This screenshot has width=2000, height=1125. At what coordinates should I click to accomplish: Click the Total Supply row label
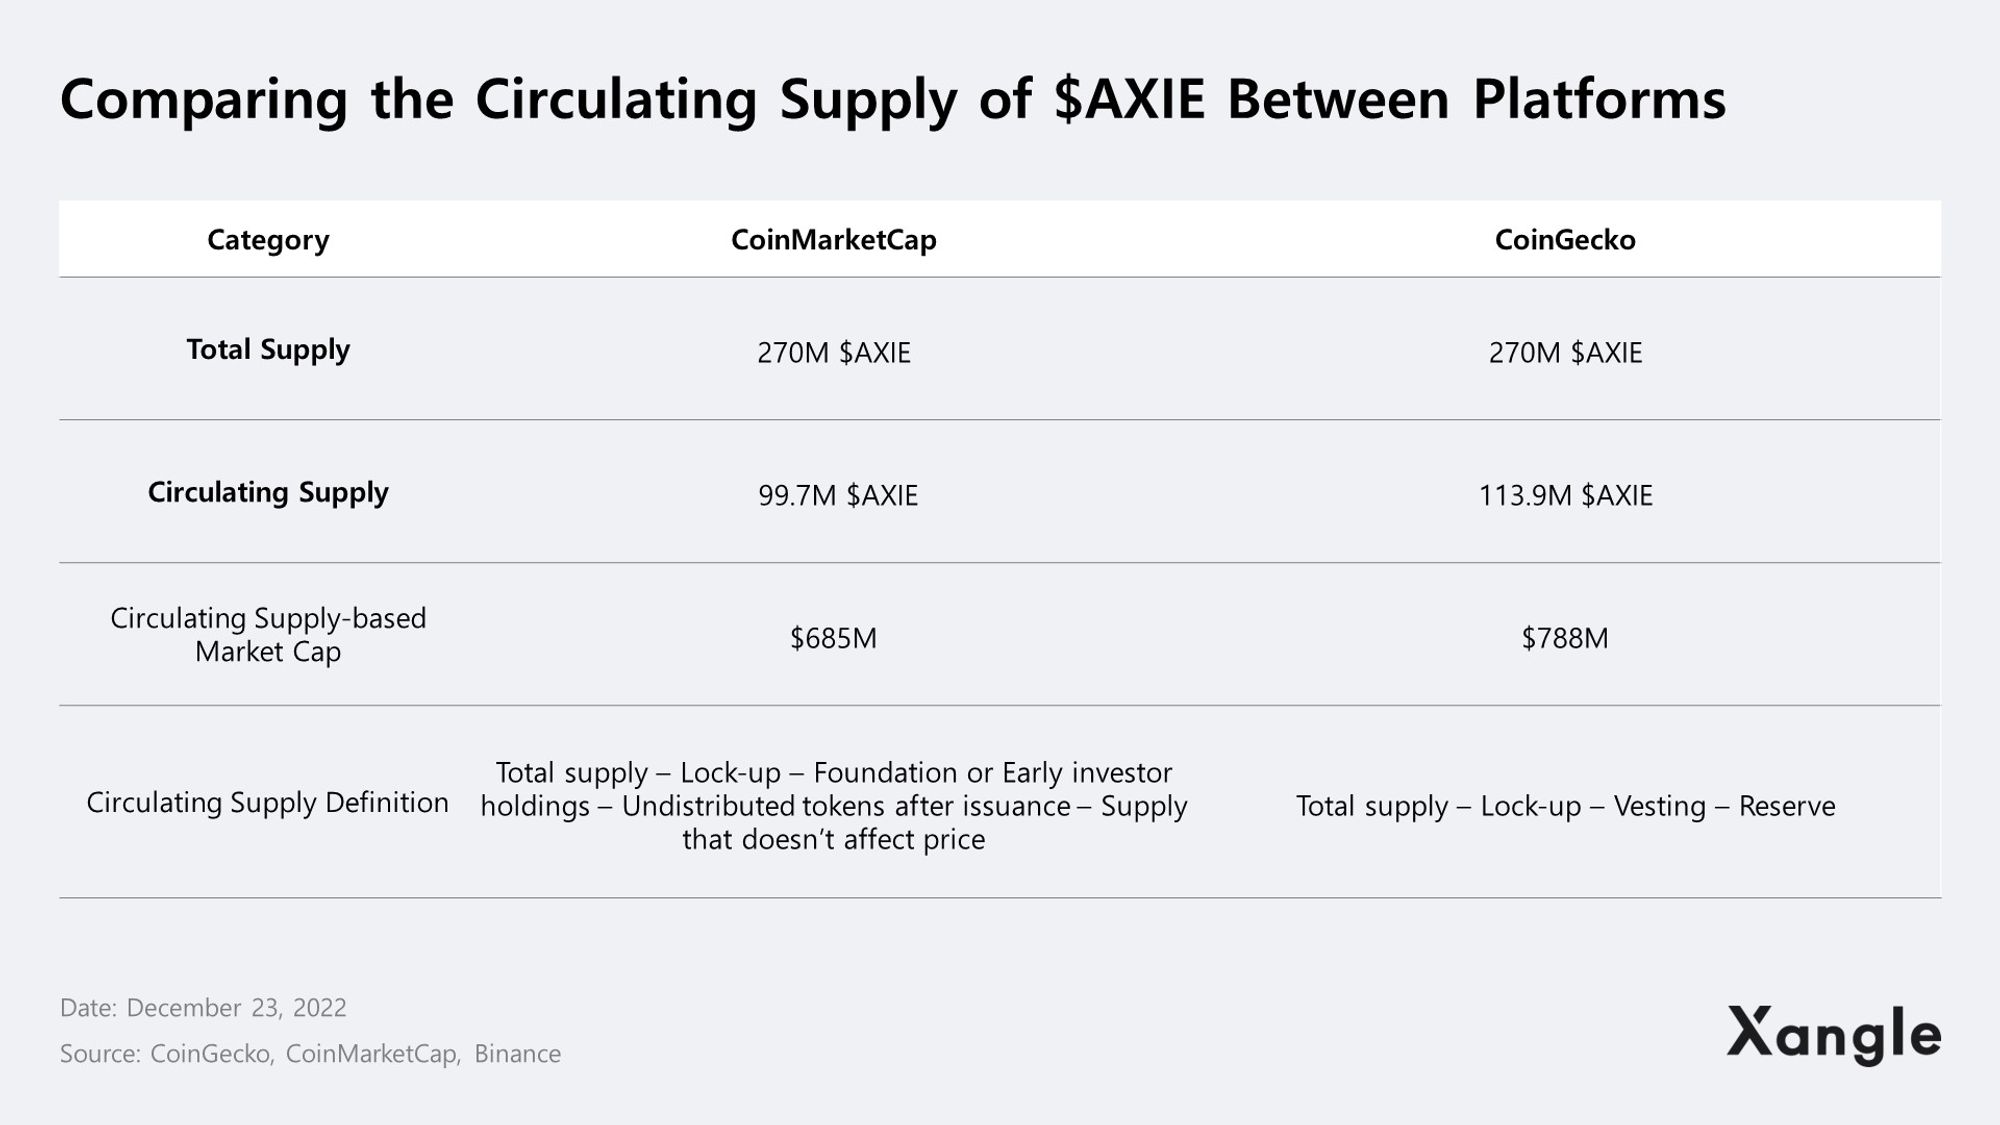(268, 349)
